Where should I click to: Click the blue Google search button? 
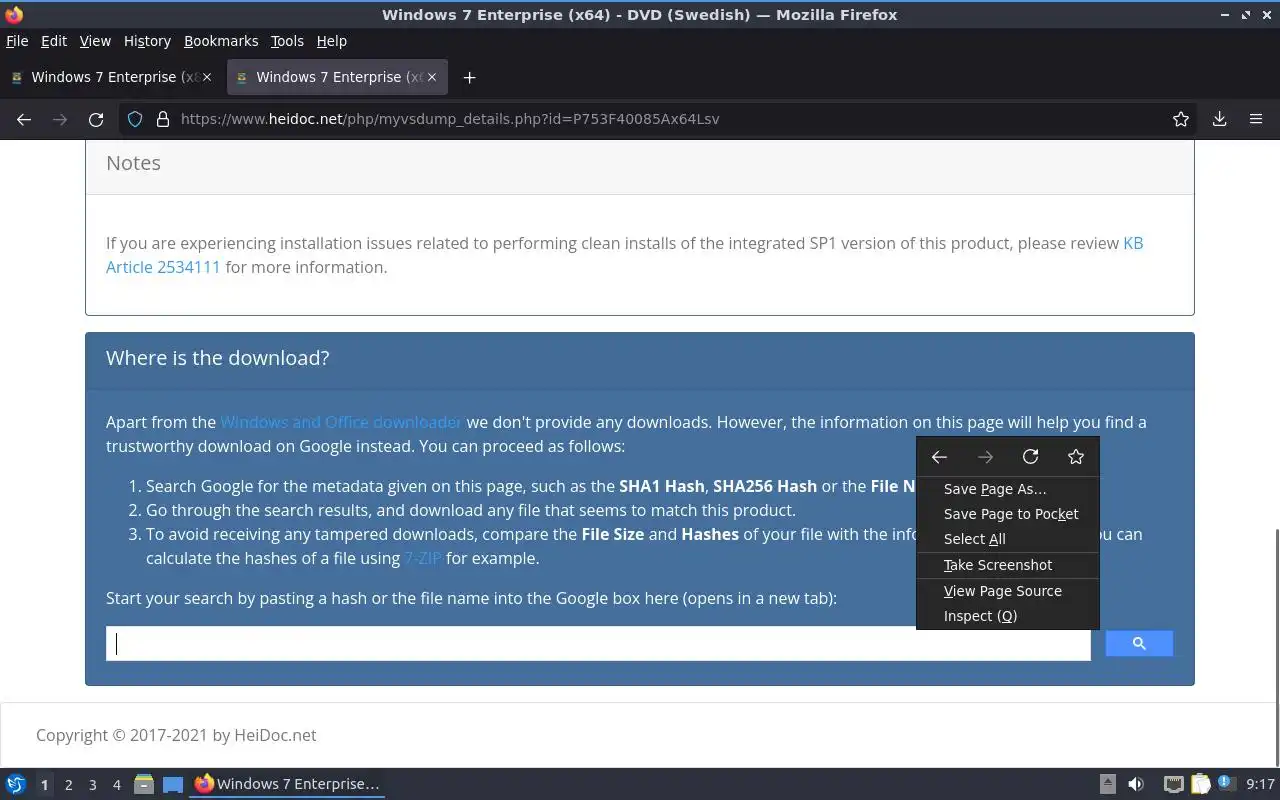tap(1139, 643)
